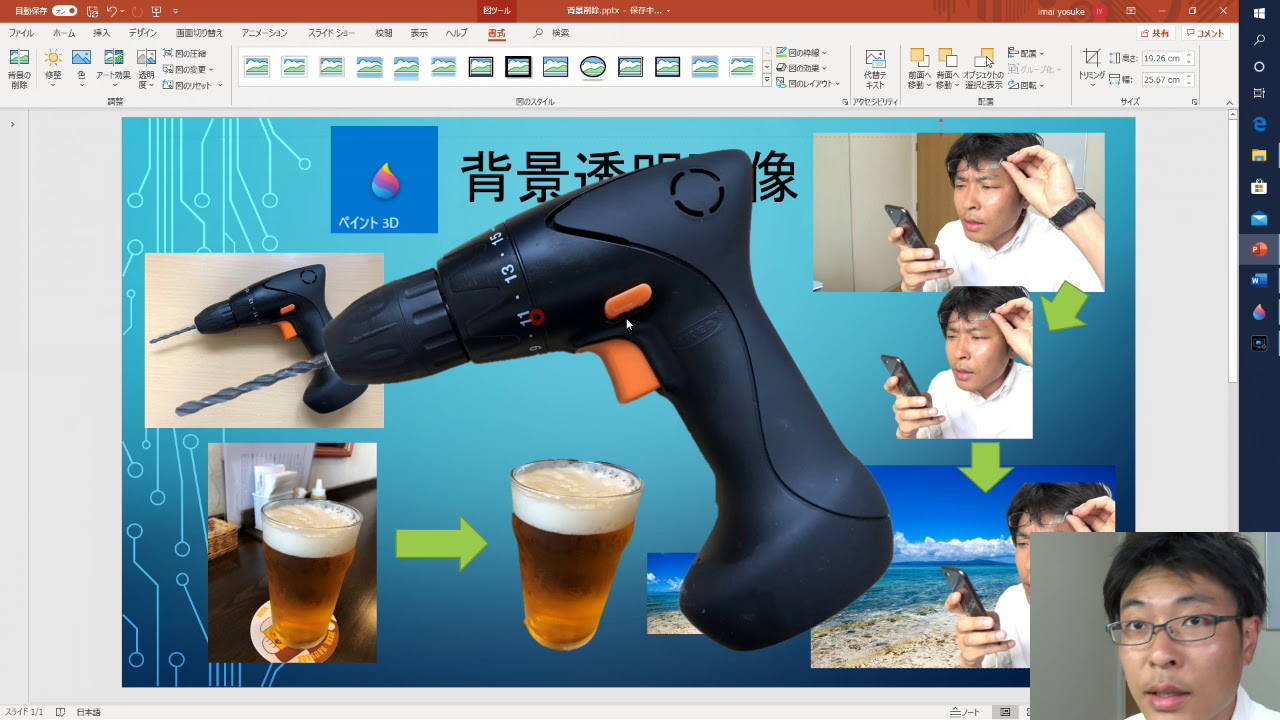Click the トリミング (Crop) tool
This screenshot has height=720, width=1280.
coord(1092,68)
